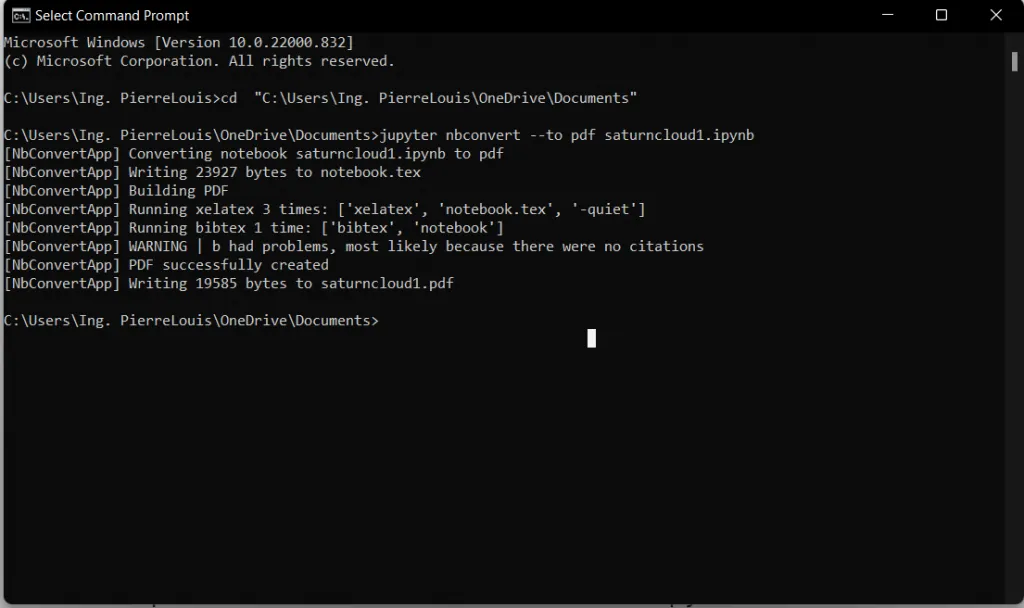Minimize the Command Prompt window
Viewport: 1024px width, 608px height.
(885, 15)
